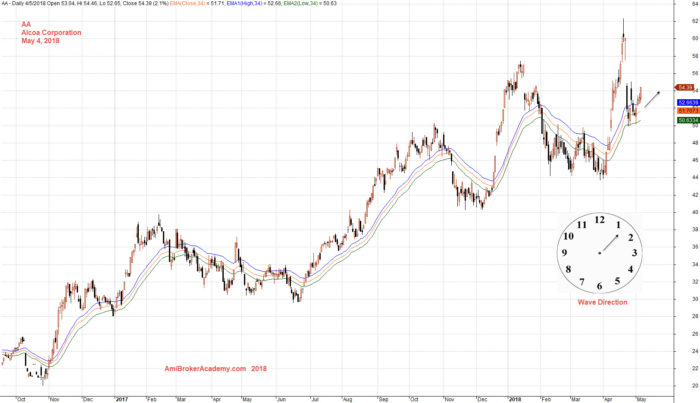Click the 34 price axis label
This screenshot has height=403, width=700.
[696, 264]
